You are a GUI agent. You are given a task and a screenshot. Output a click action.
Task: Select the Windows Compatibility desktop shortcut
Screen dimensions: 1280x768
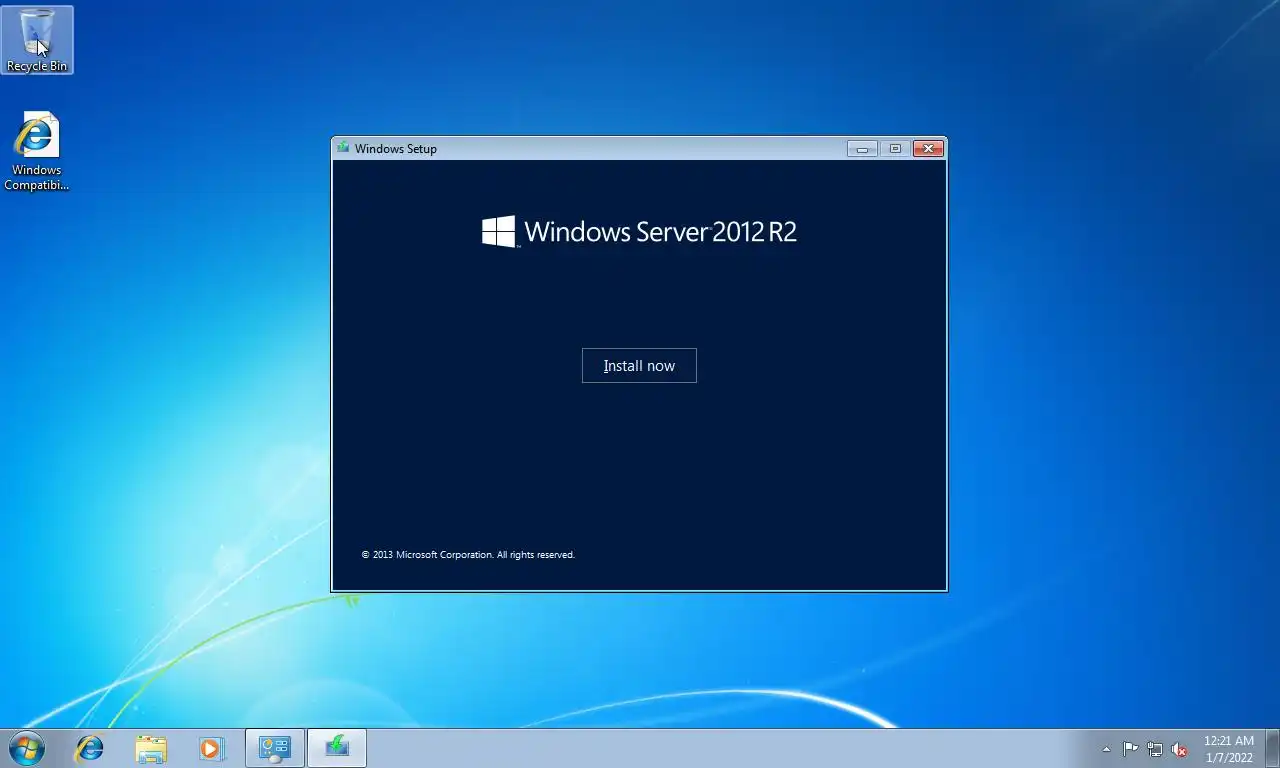tap(37, 151)
